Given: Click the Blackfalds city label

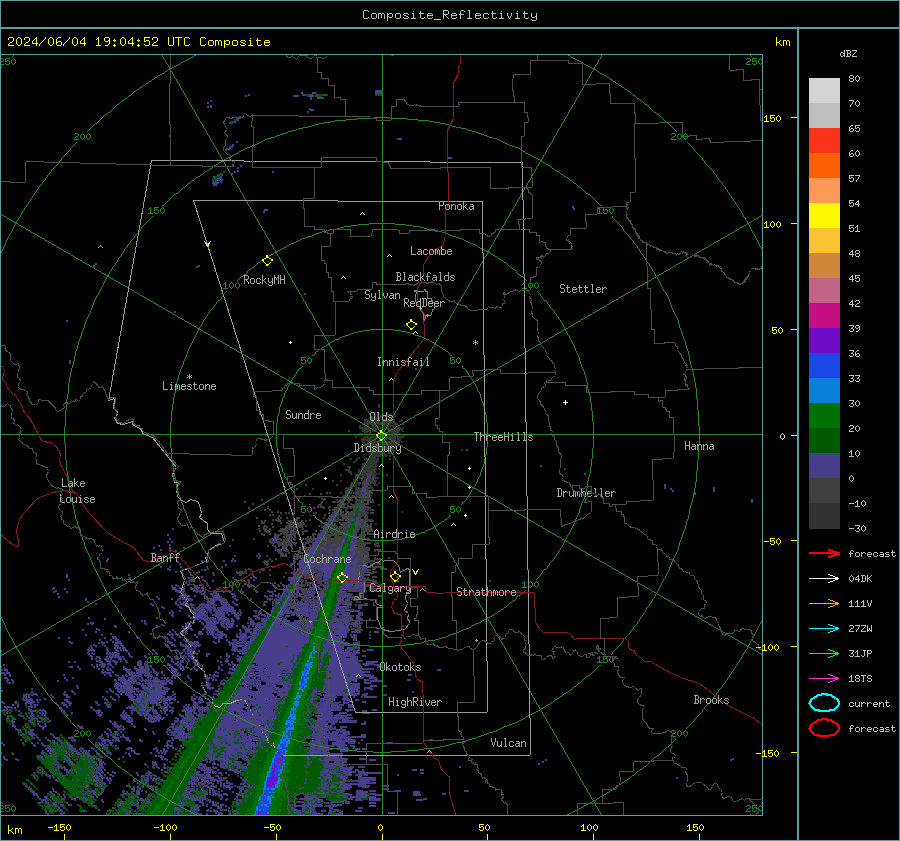Looking at the screenshot, I should tap(425, 277).
